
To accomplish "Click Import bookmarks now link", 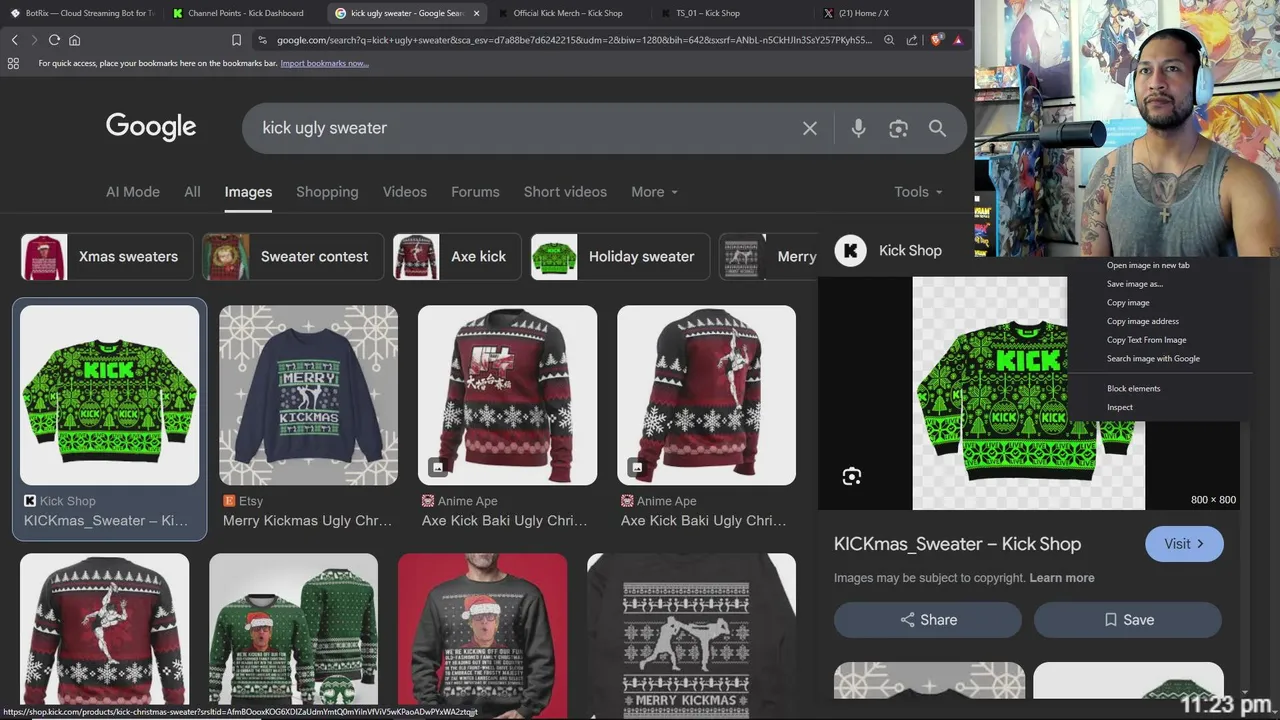I will tap(324, 63).
